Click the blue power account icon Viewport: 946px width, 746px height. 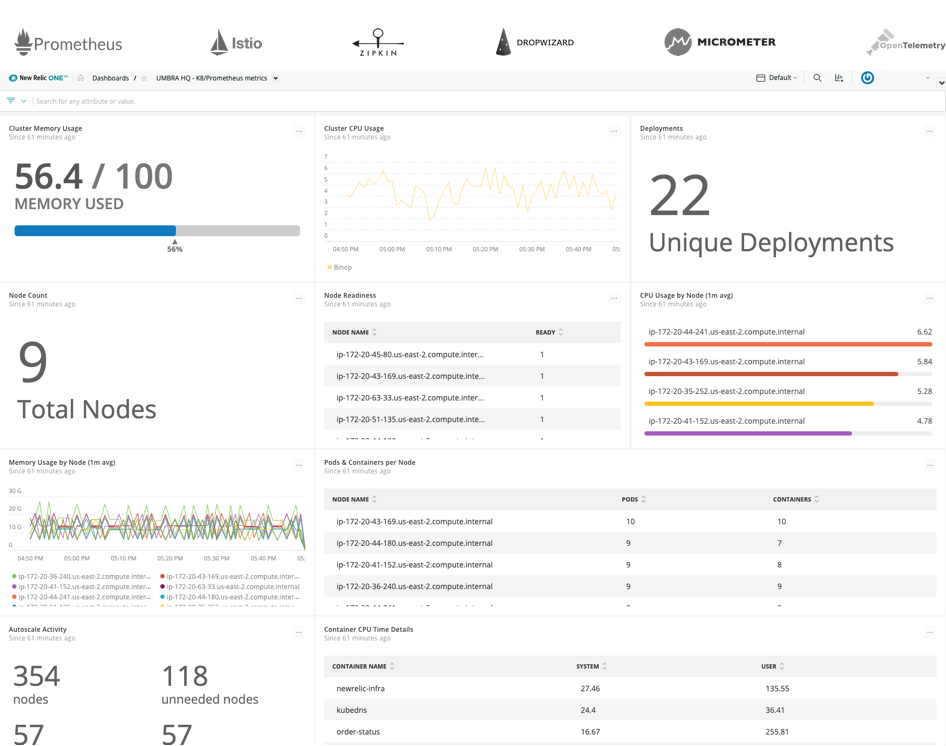pos(867,78)
